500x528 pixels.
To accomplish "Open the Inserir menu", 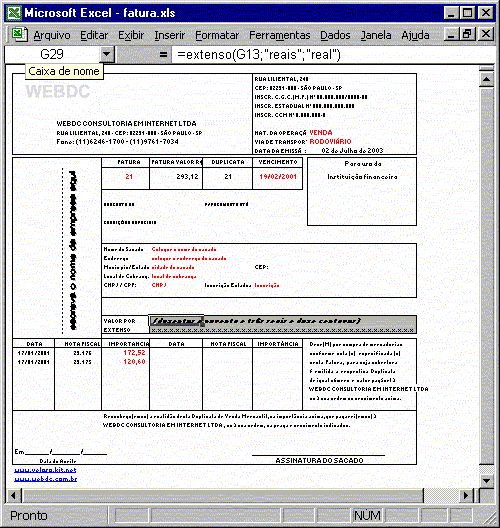I will click(169, 35).
